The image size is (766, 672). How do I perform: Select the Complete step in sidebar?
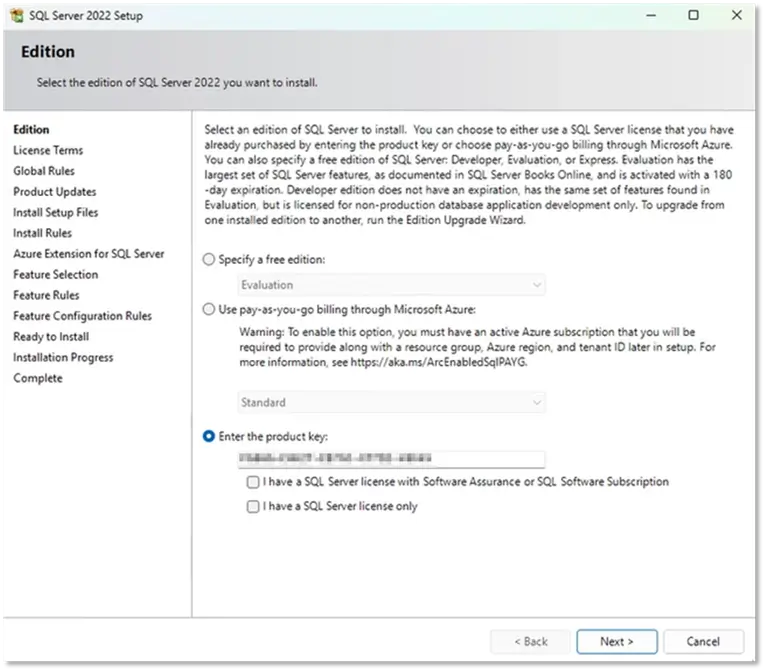tap(38, 378)
